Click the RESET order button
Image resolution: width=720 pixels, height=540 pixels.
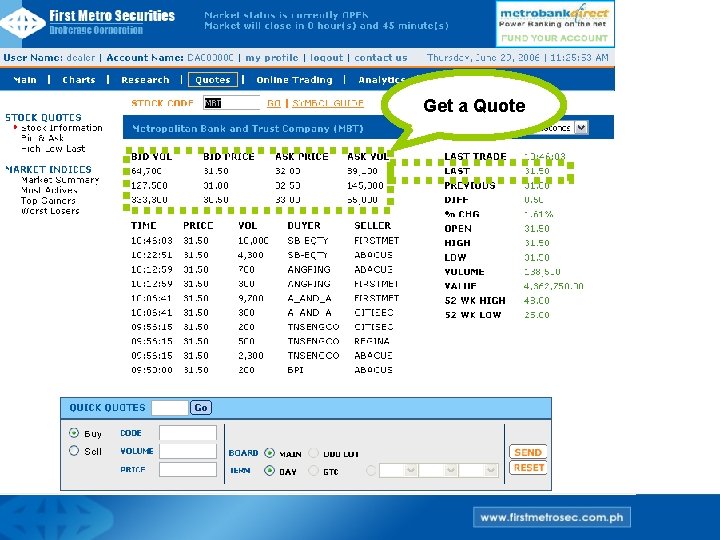click(x=528, y=468)
